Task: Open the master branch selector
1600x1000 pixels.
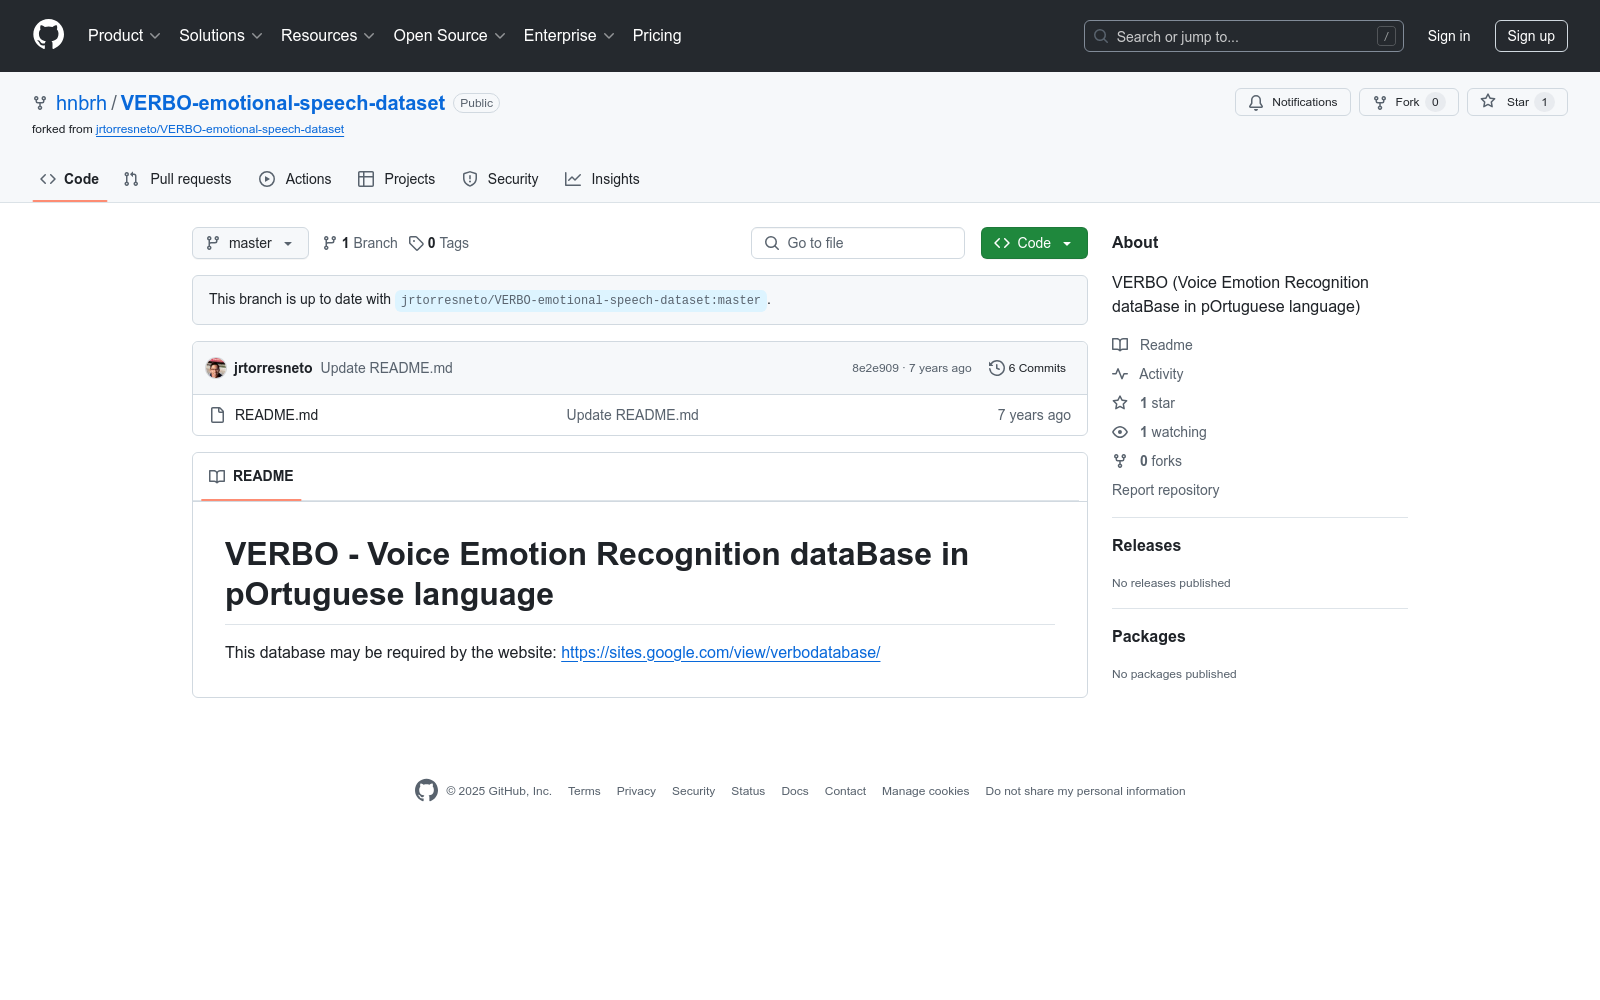Action: tap(250, 243)
